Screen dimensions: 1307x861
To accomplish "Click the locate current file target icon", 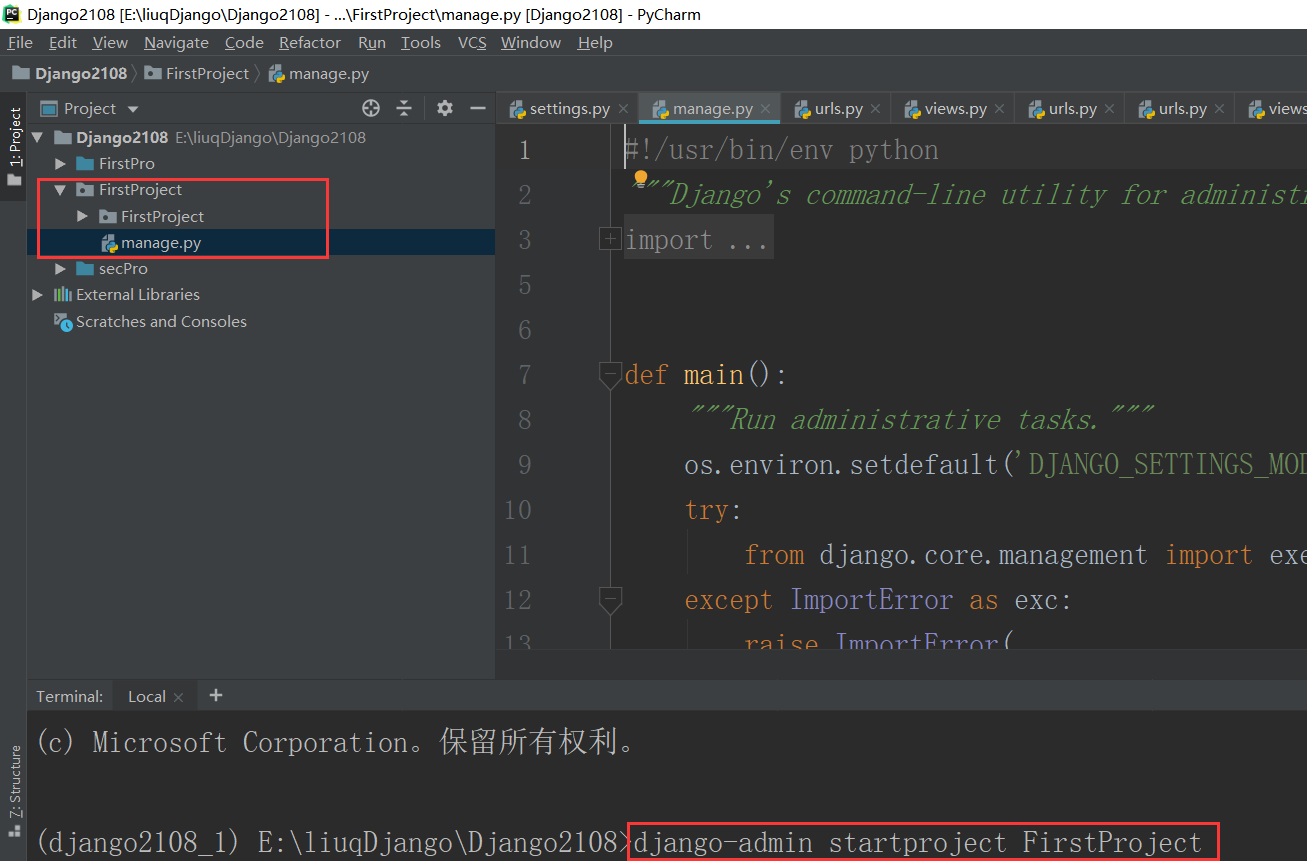I will click(x=371, y=108).
